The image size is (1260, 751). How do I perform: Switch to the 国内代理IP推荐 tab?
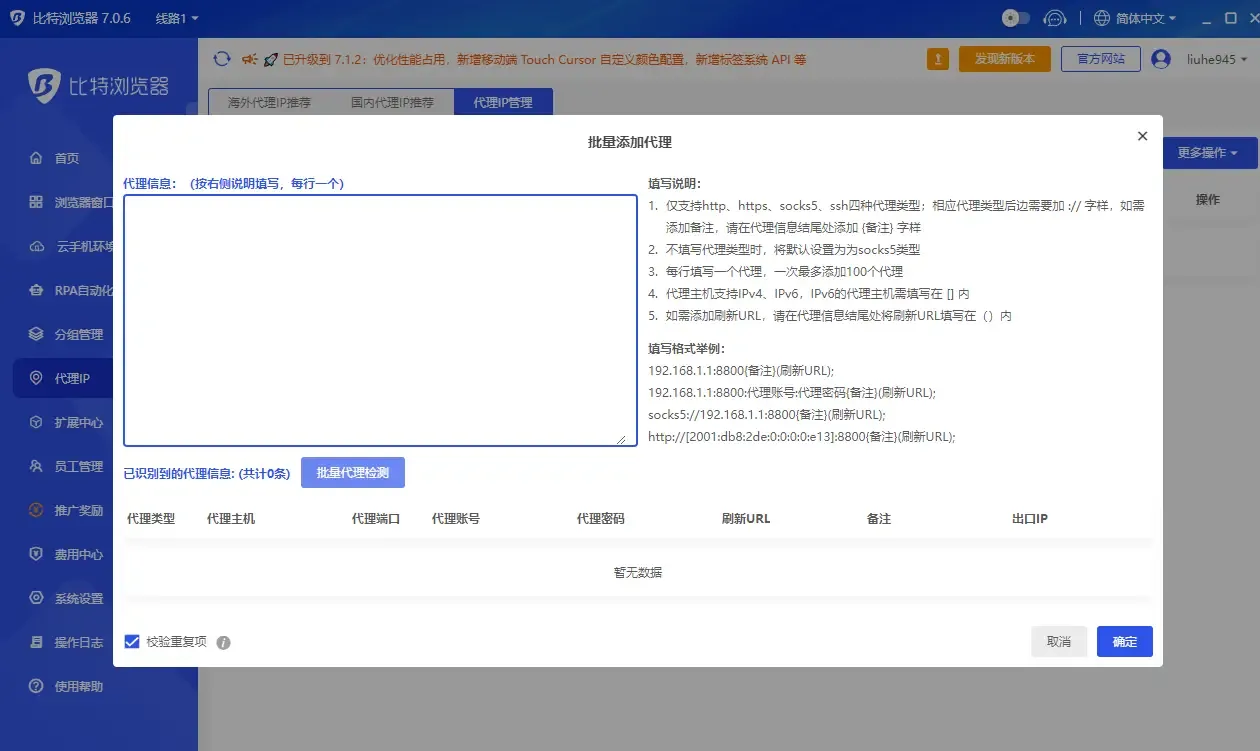(x=390, y=101)
